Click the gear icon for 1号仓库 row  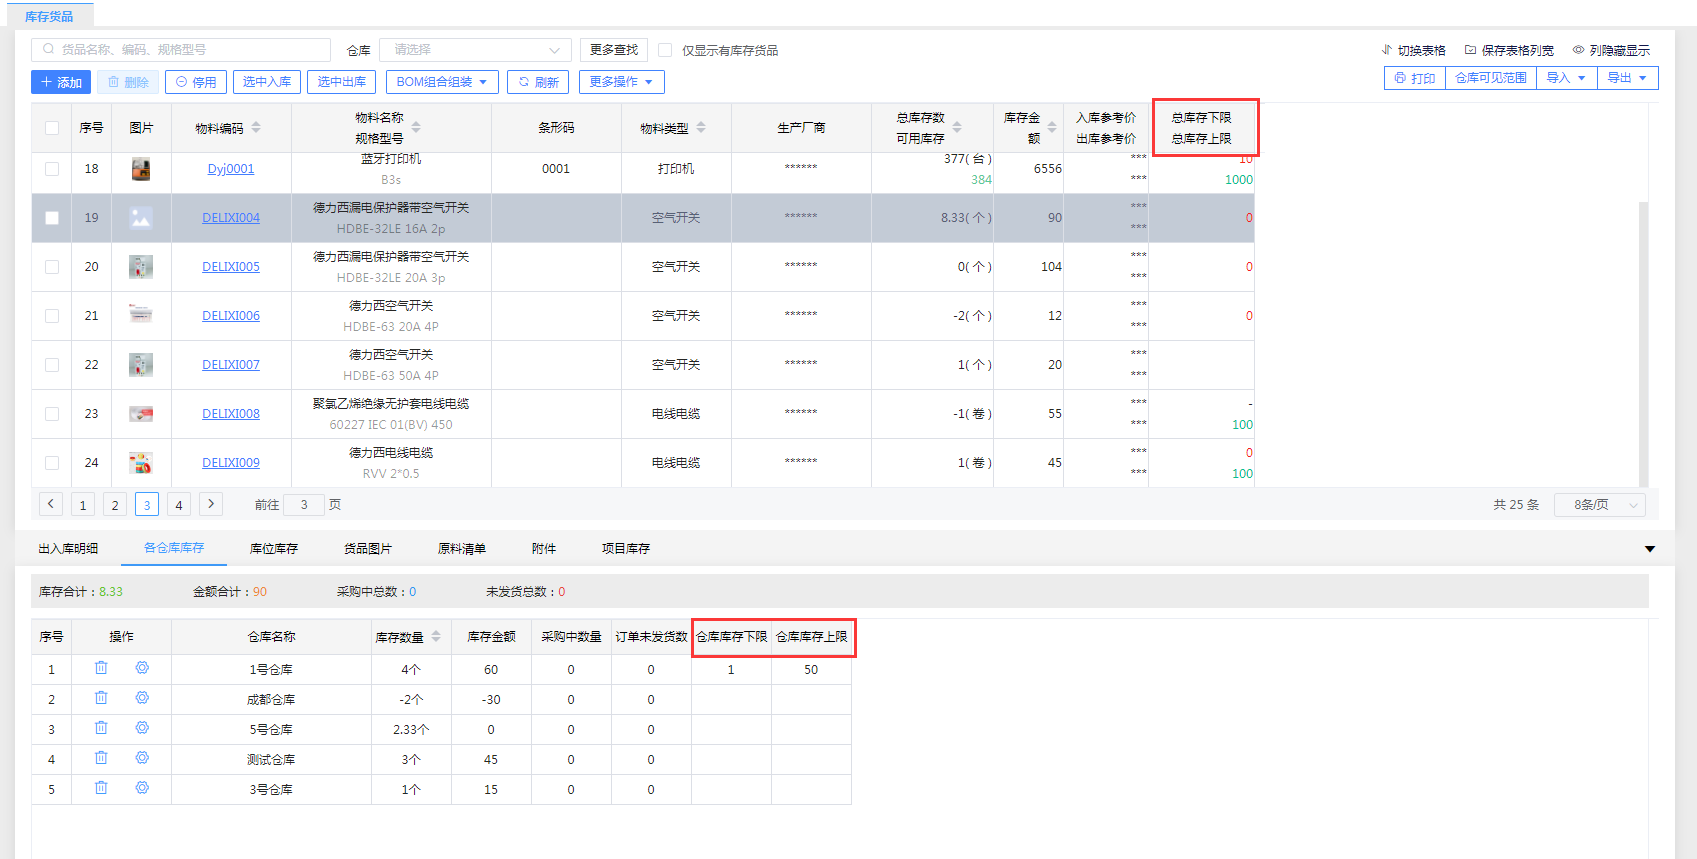tap(142, 668)
